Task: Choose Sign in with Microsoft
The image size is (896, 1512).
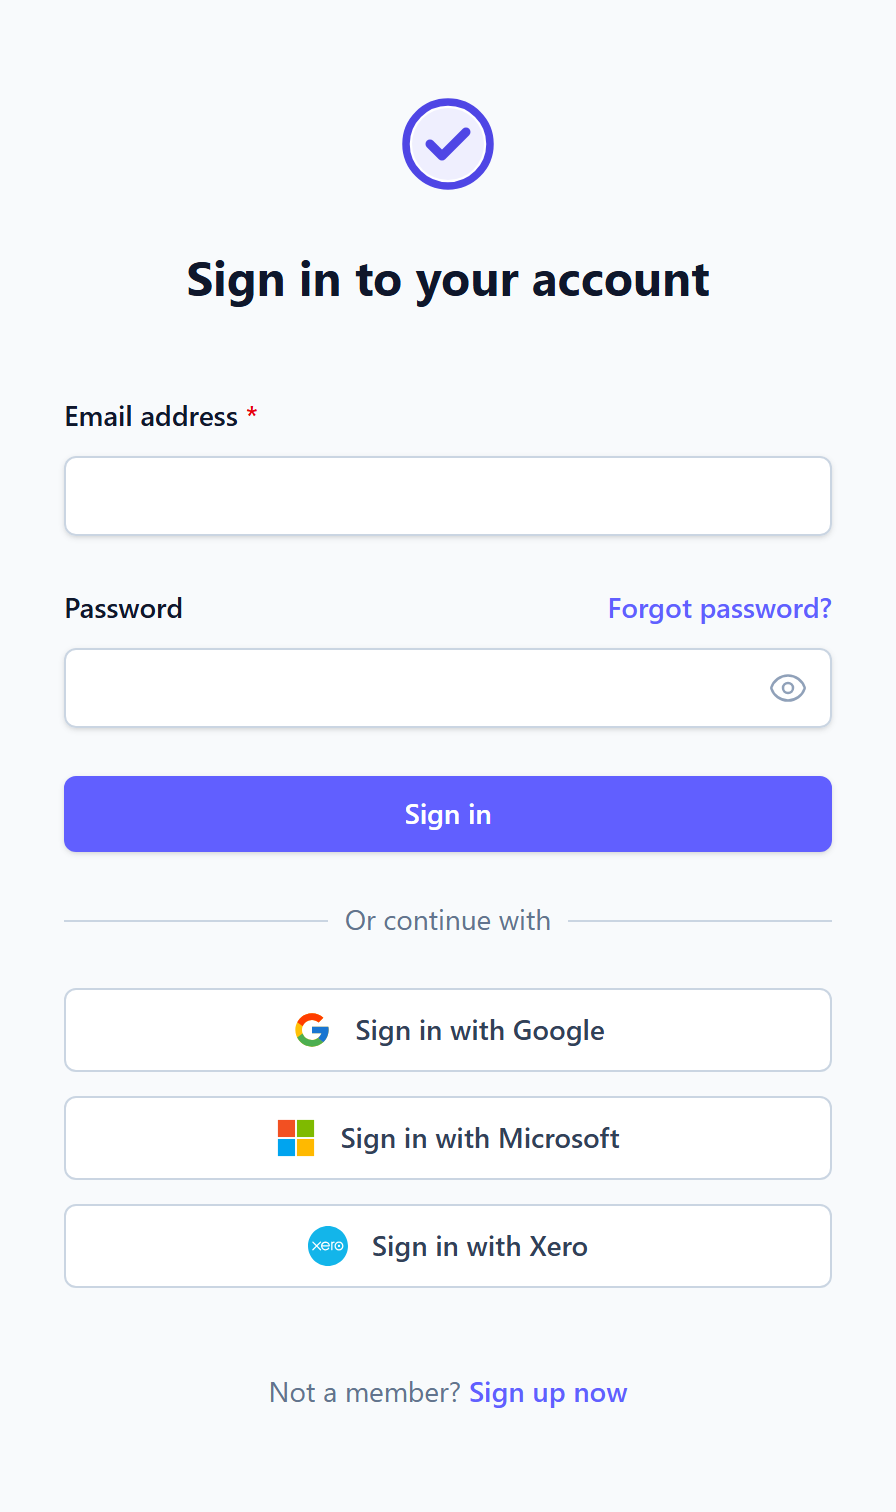Action: point(448,1138)
